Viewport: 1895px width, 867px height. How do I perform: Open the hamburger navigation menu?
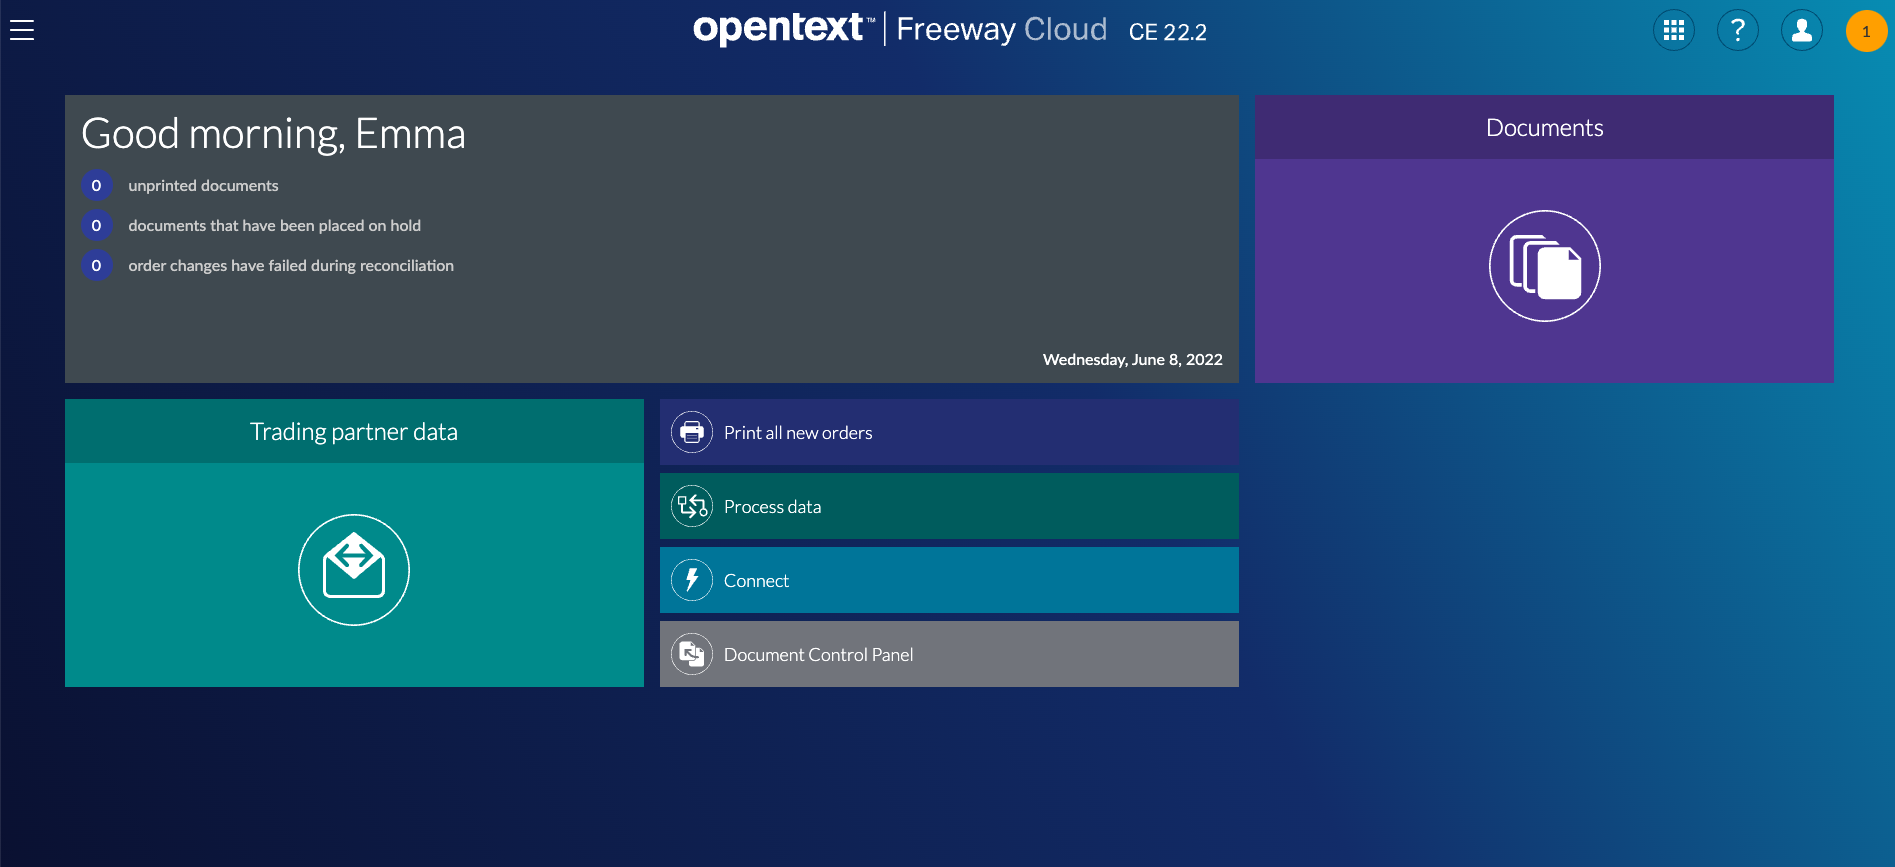tap(22, 31)
